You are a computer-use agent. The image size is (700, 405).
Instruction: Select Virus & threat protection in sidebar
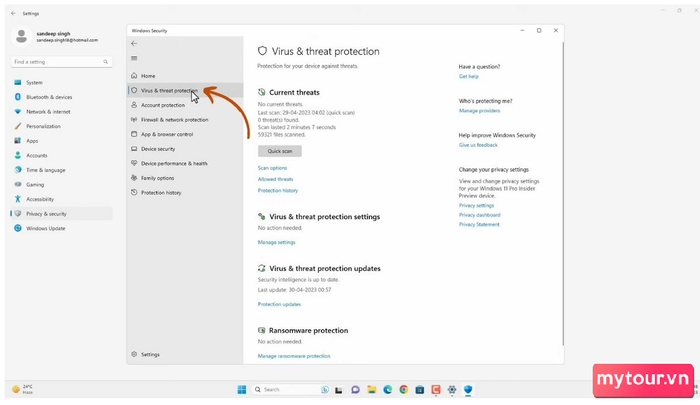click(186, 90)
